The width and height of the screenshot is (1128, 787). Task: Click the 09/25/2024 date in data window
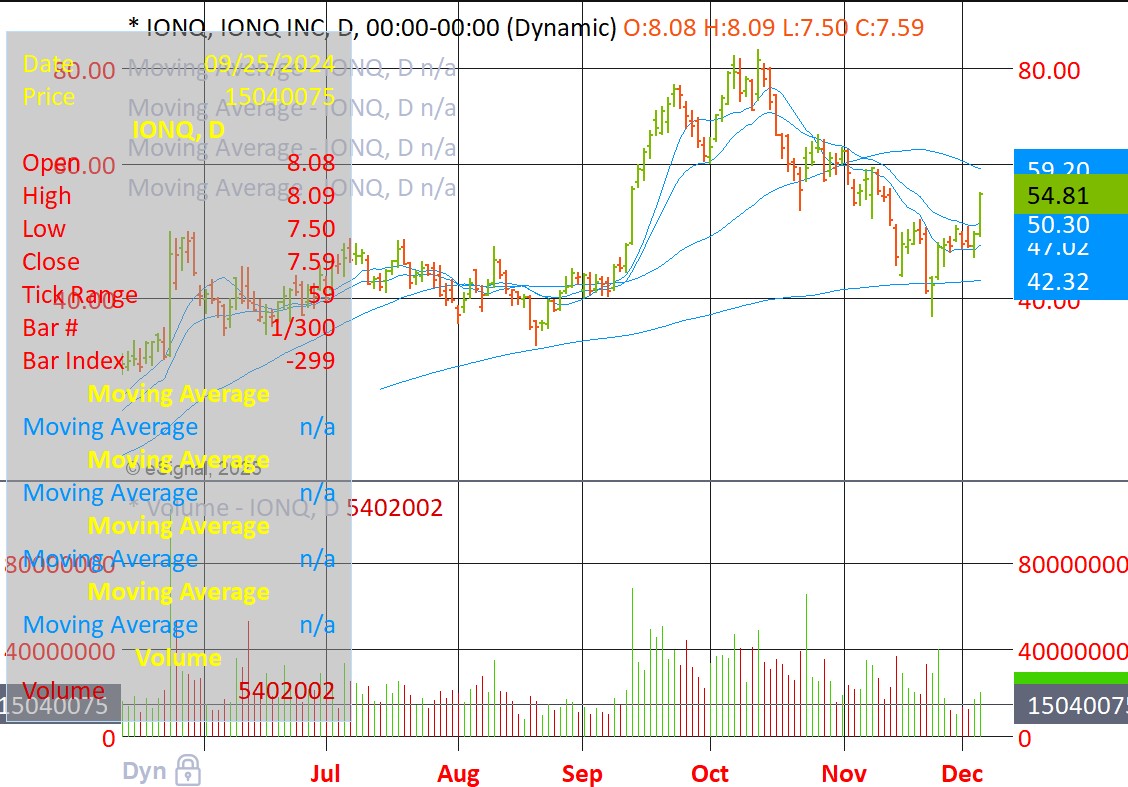(269, 64)
